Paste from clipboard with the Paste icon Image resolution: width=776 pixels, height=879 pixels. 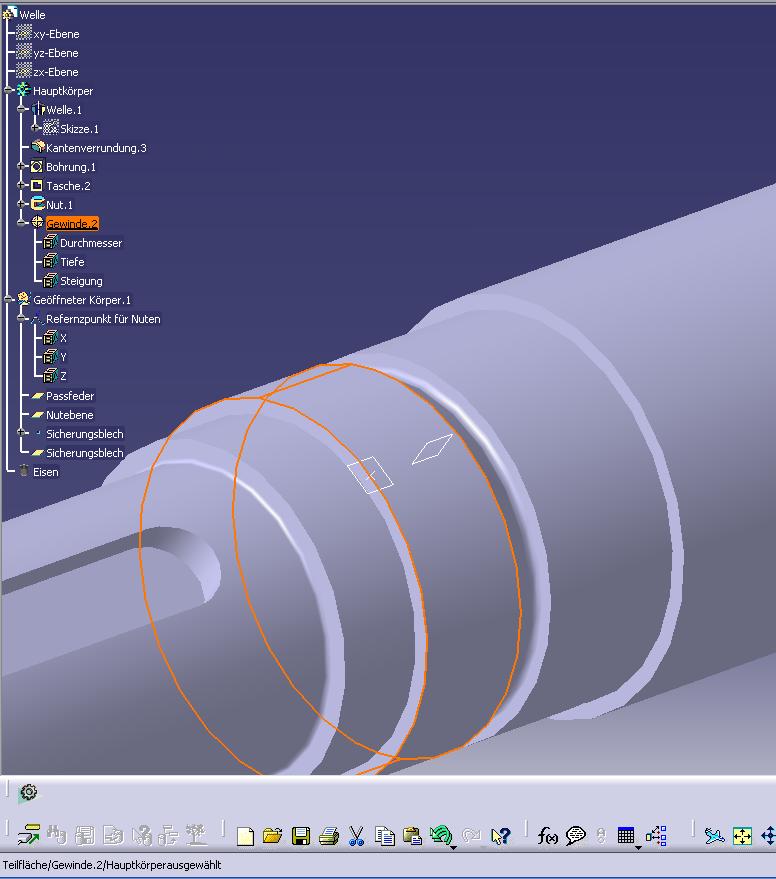(x=412, y=836)
